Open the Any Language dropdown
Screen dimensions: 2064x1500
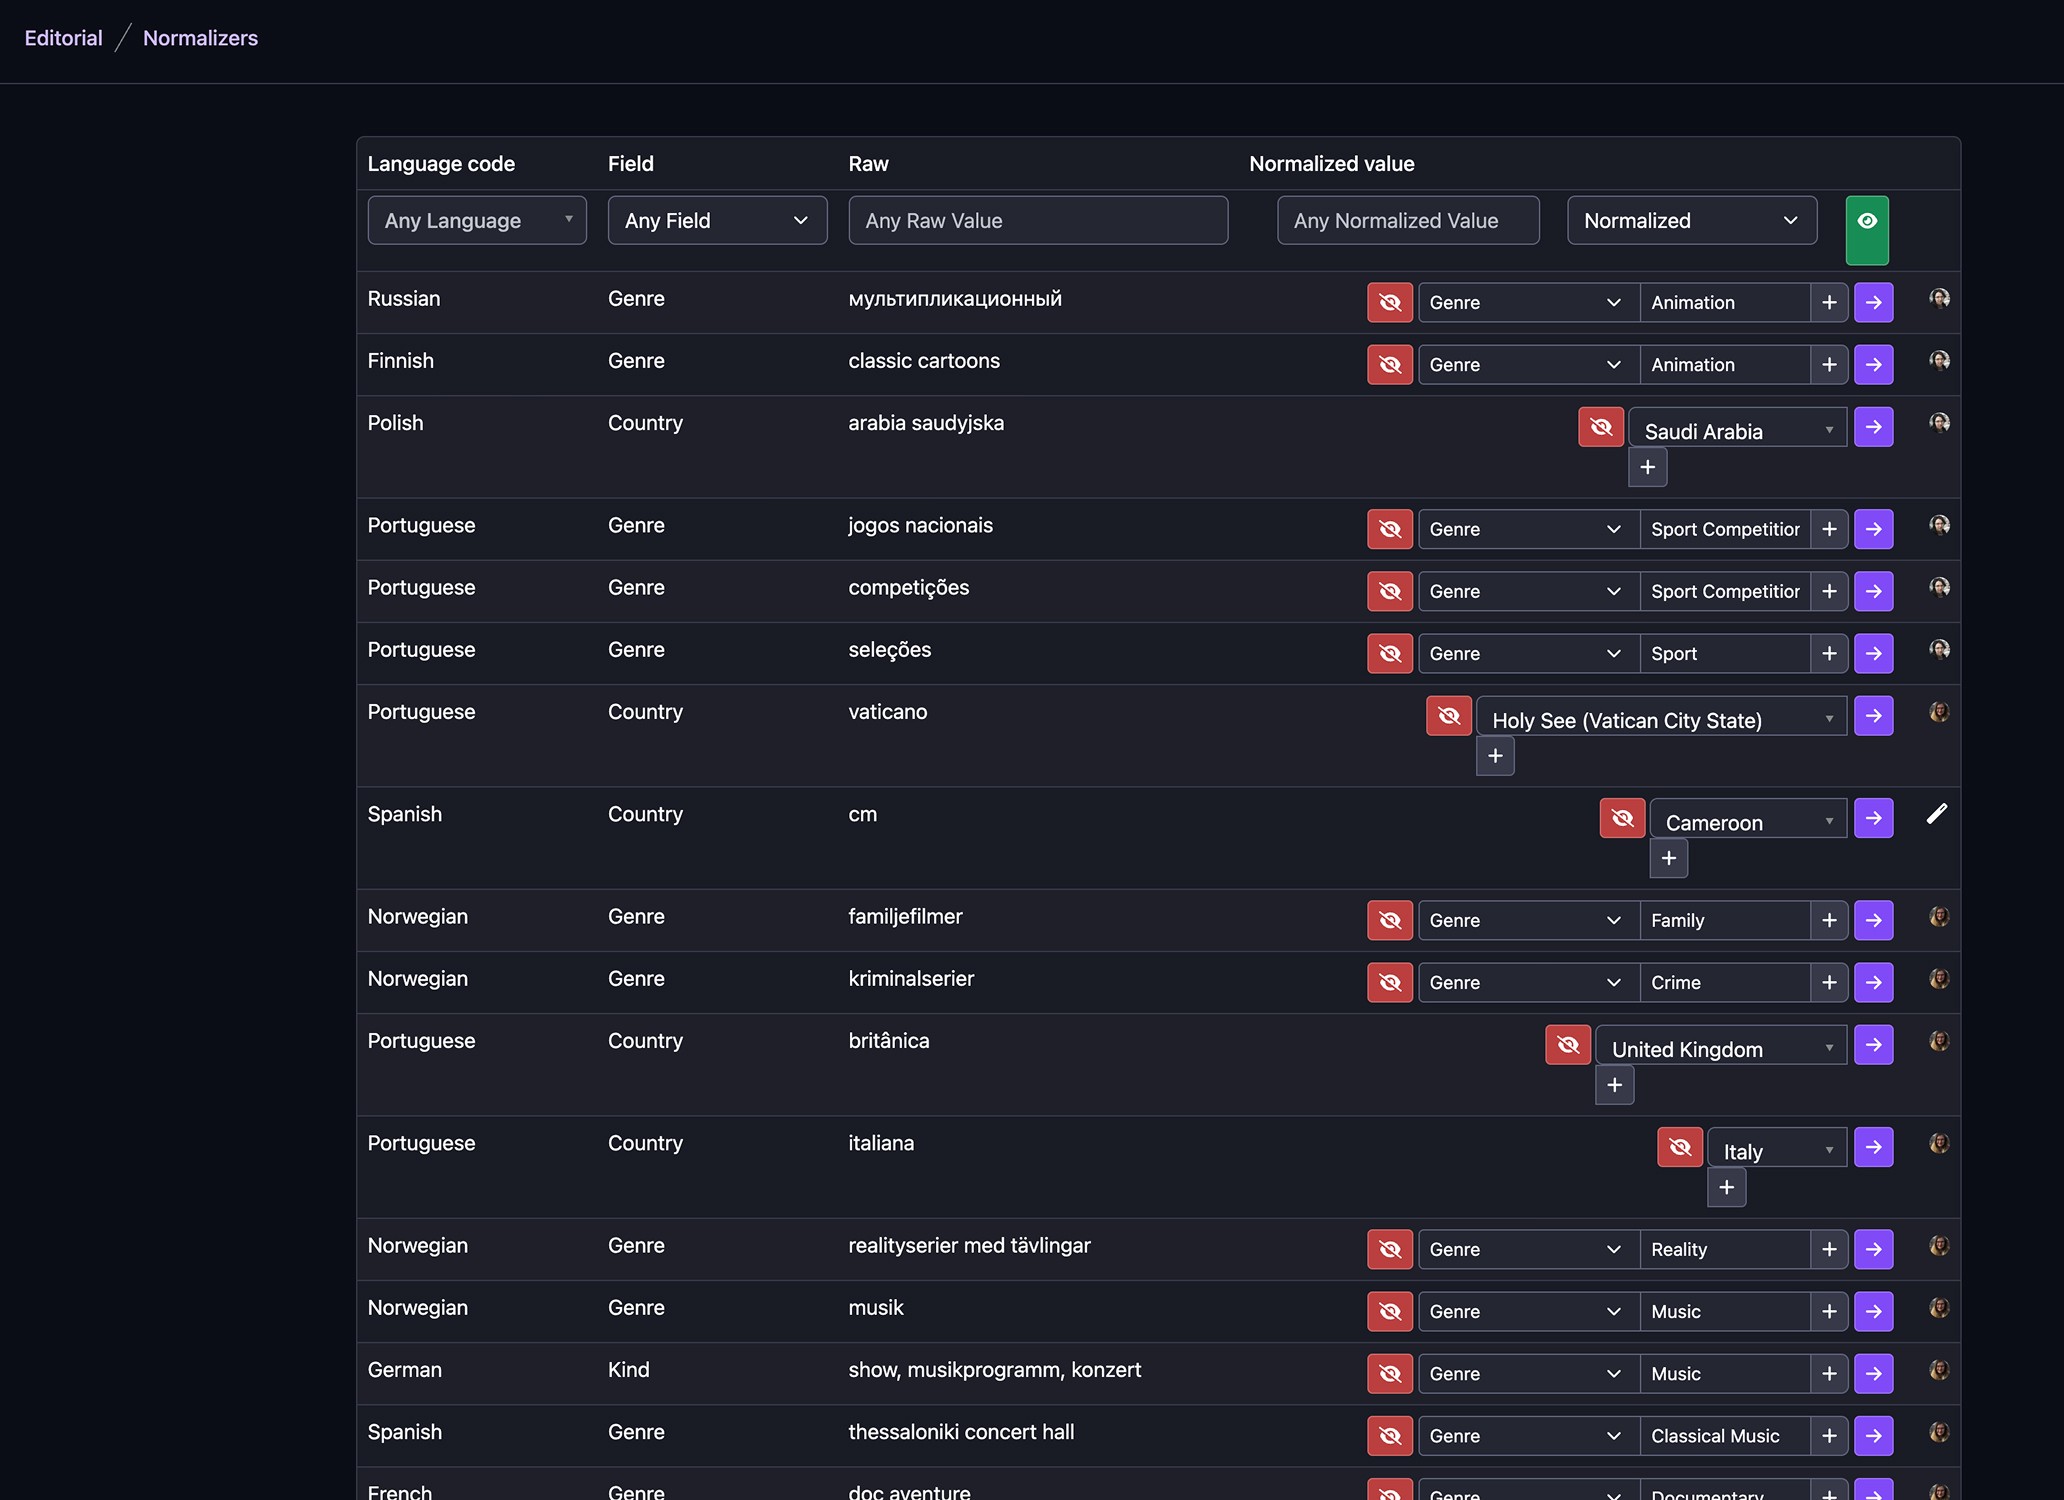[x=477, y=220]
